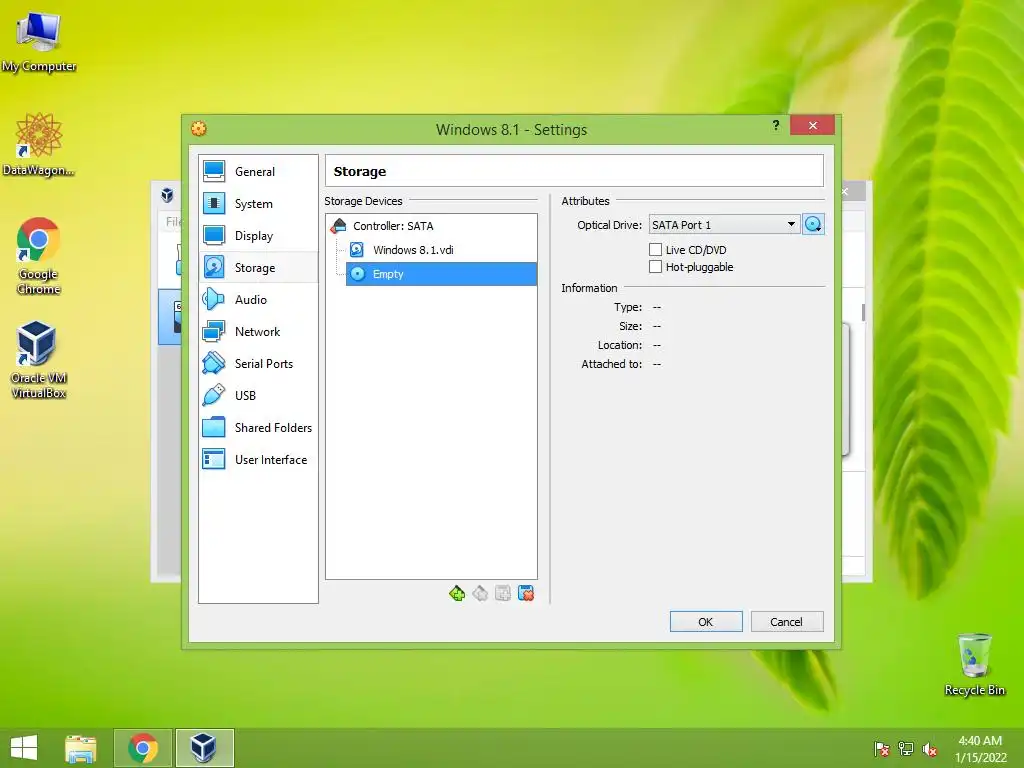Open USB settings
This screenshot has width=1024, height=768.
point(259,395)
